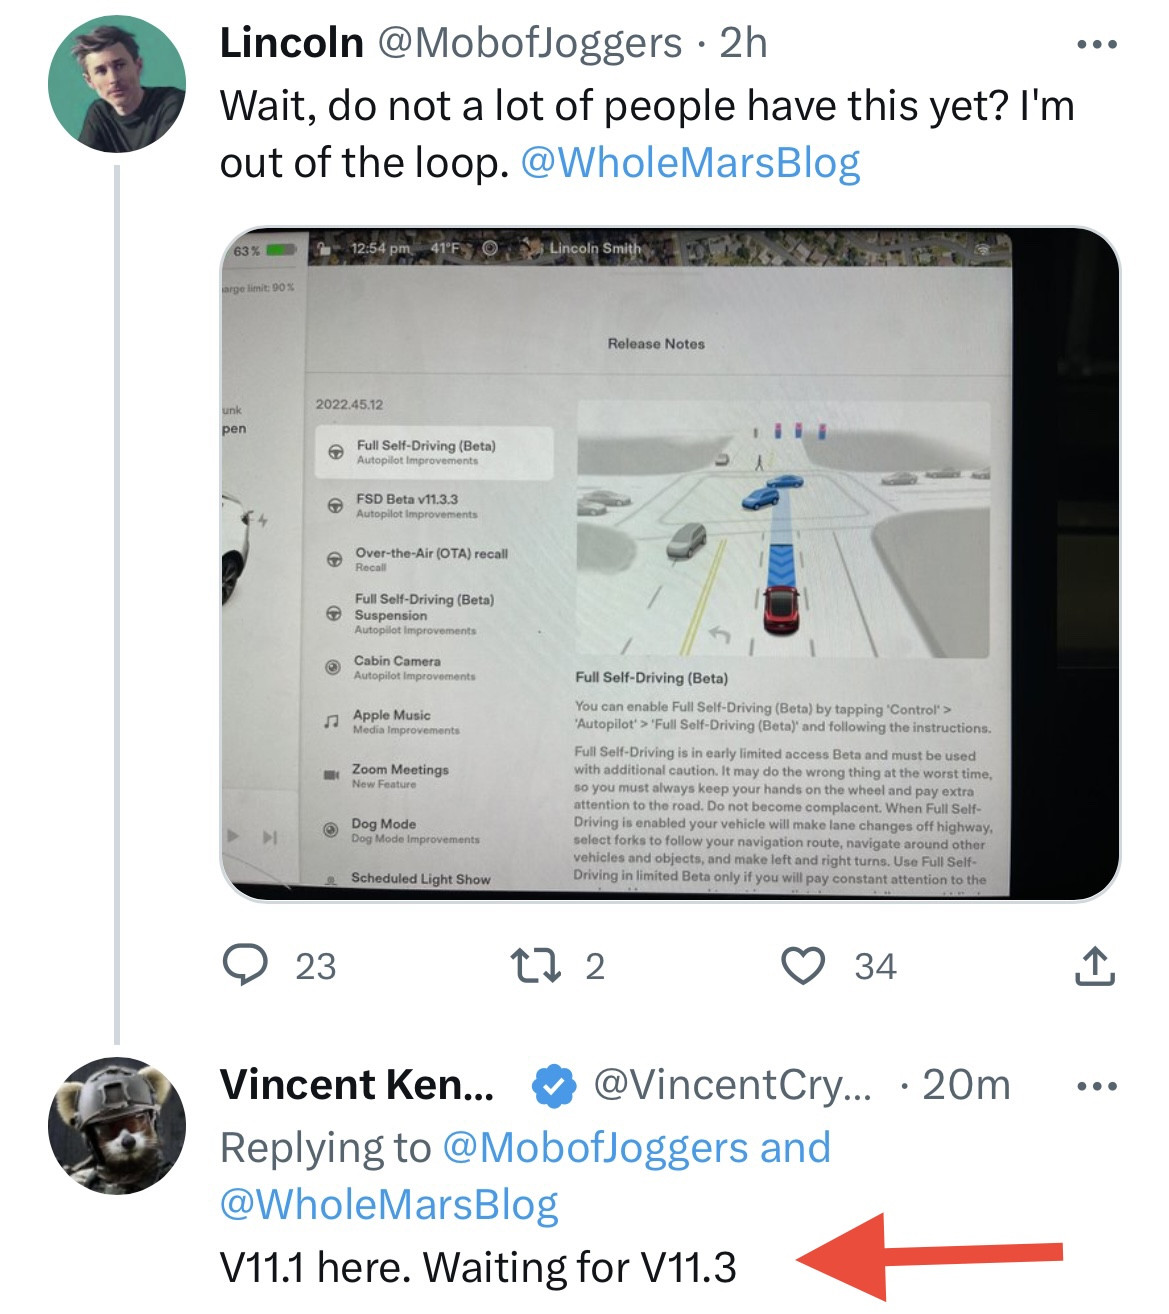This screenshot has height=1314, width=1169.
Task: Open more options on Lincoln's tweet
Action: (x=1096, y=44)
